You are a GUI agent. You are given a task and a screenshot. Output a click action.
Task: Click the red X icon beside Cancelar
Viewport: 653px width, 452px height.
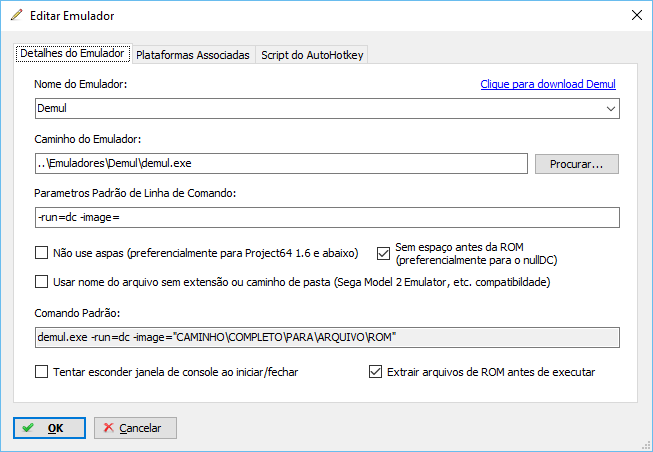[108, 428]
